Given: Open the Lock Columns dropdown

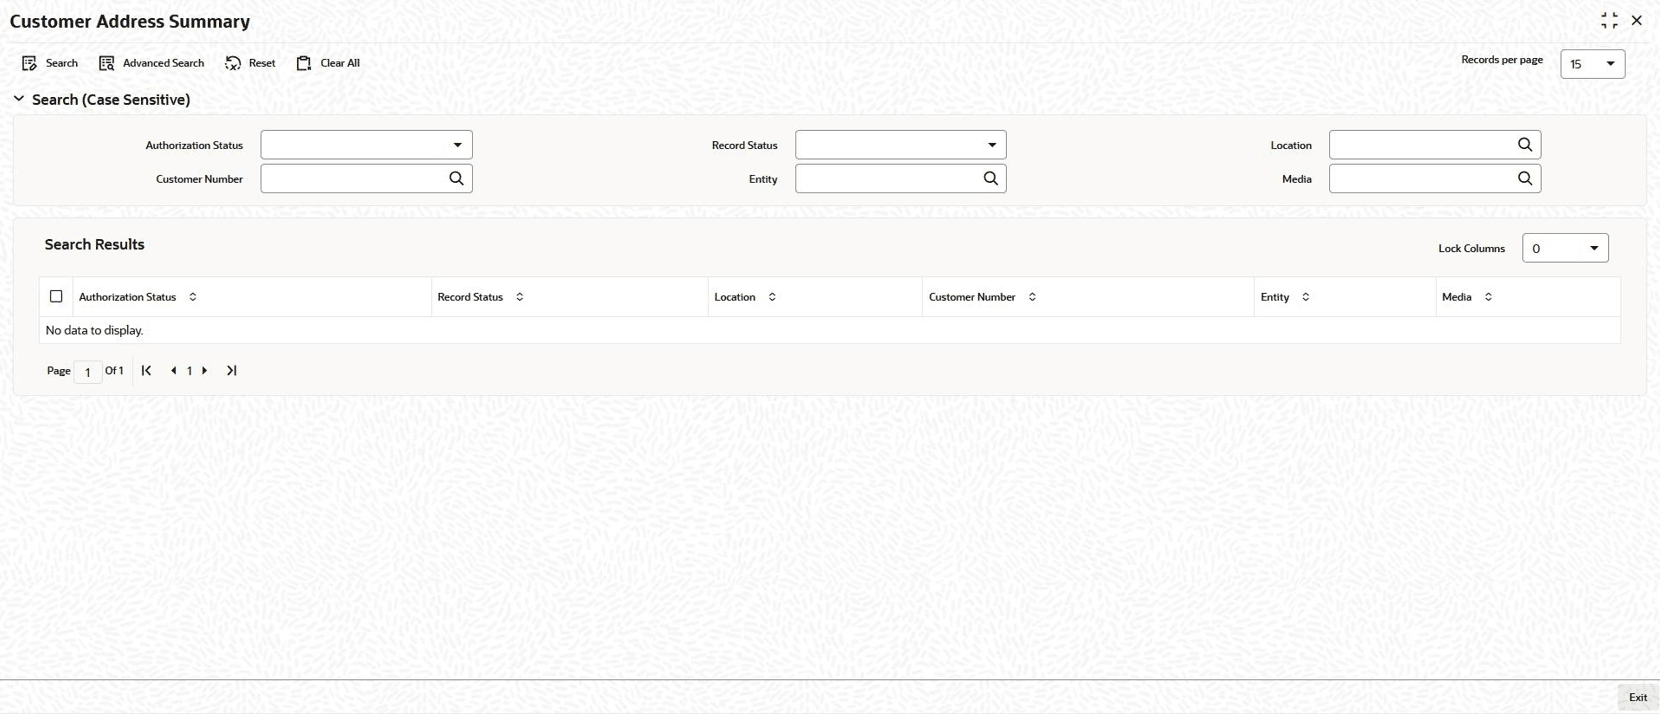Looking at the screenshot, I should pyautogui.click(x=1565, y=248).
